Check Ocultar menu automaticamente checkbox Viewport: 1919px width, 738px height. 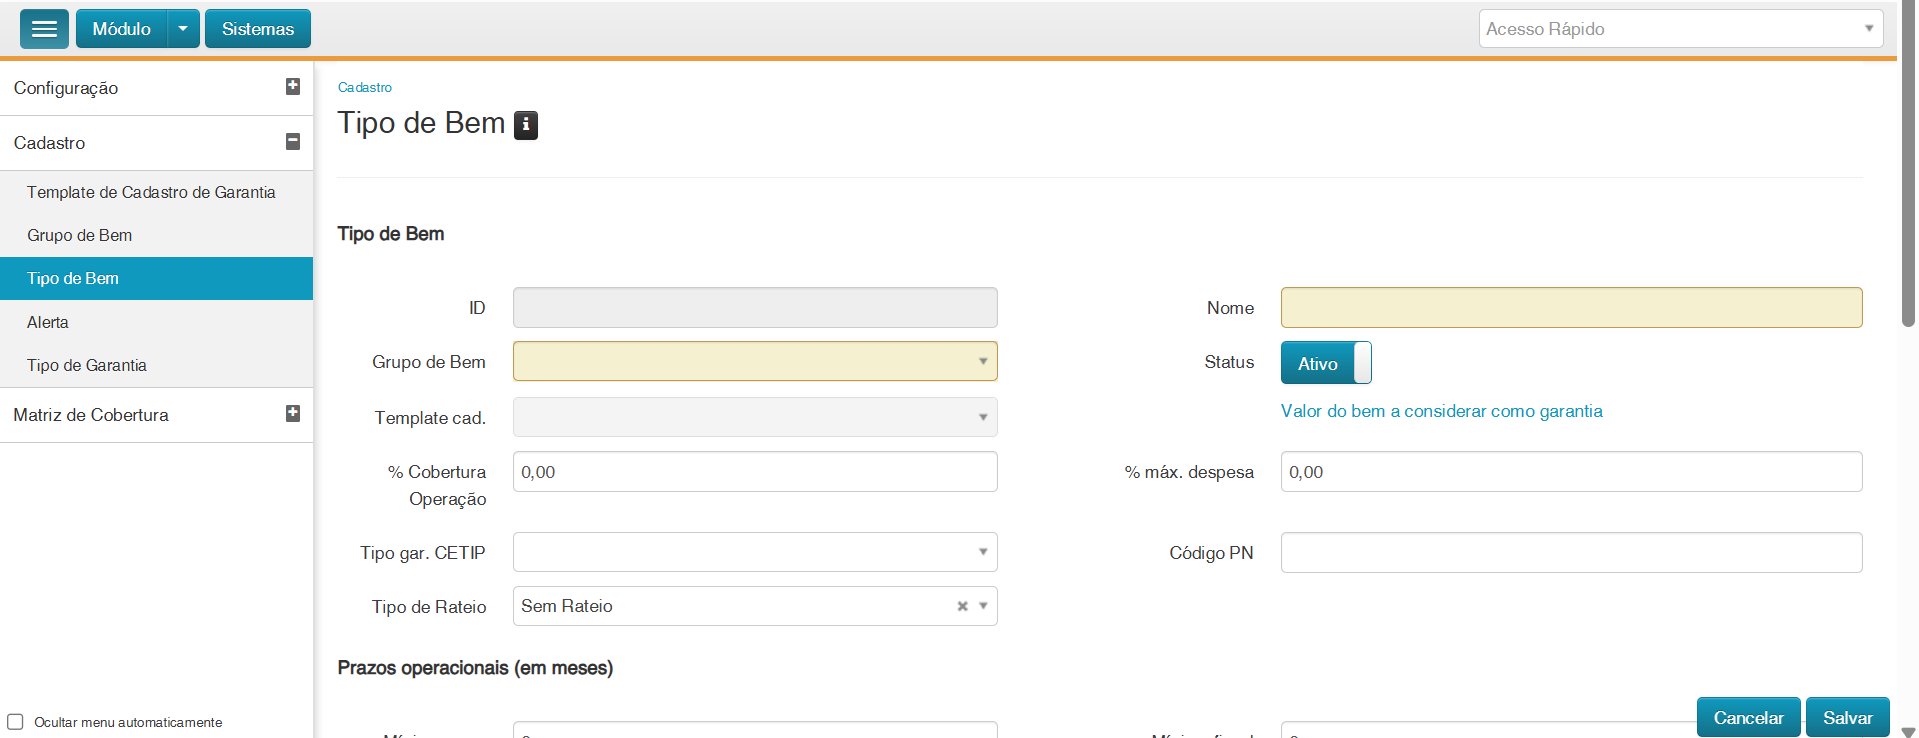pyautogui.click(x=16, y=722)
